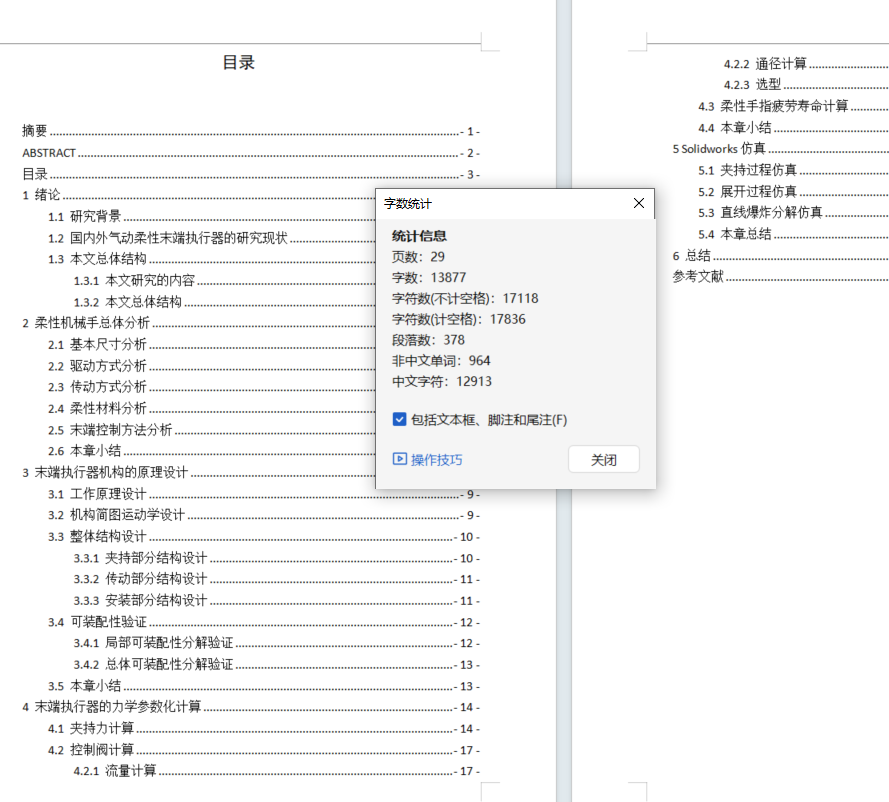Go to 3.3 整体结构设计
The image size is (889, 802).
(264, 537)
